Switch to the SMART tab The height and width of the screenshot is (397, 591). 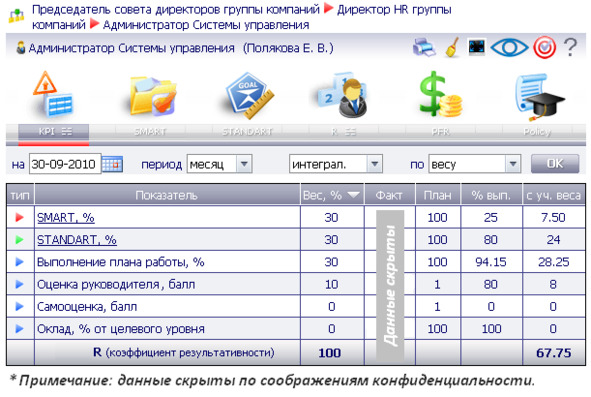click(x=150, y=132)
